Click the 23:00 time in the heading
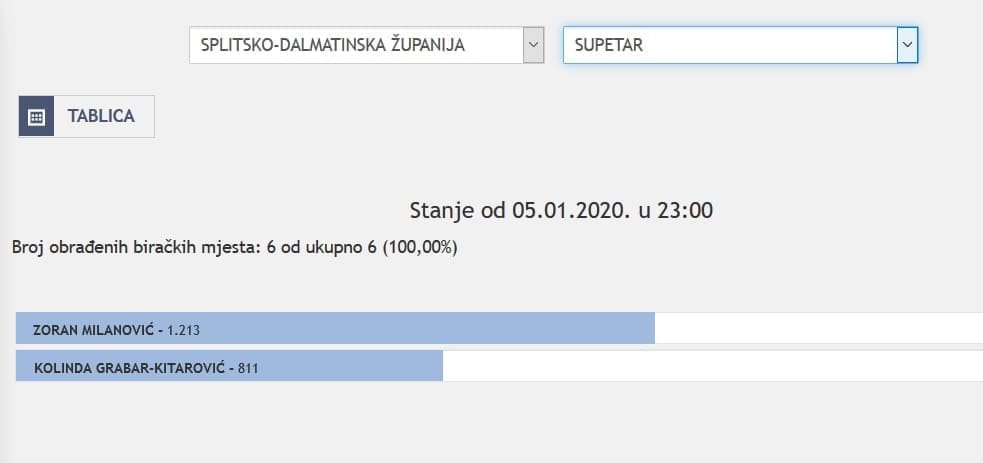Image resolution: width=983 pixels, height=463 pixels. (x=691, y=210)
